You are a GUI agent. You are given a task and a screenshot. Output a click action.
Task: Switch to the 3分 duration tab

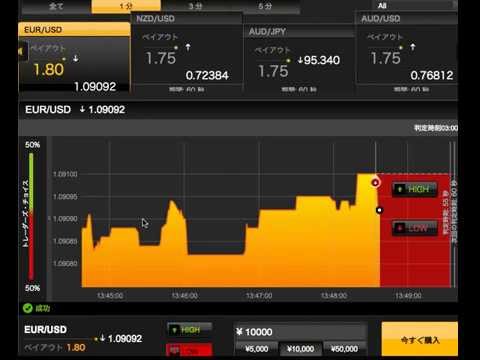[x=196, y=6]
